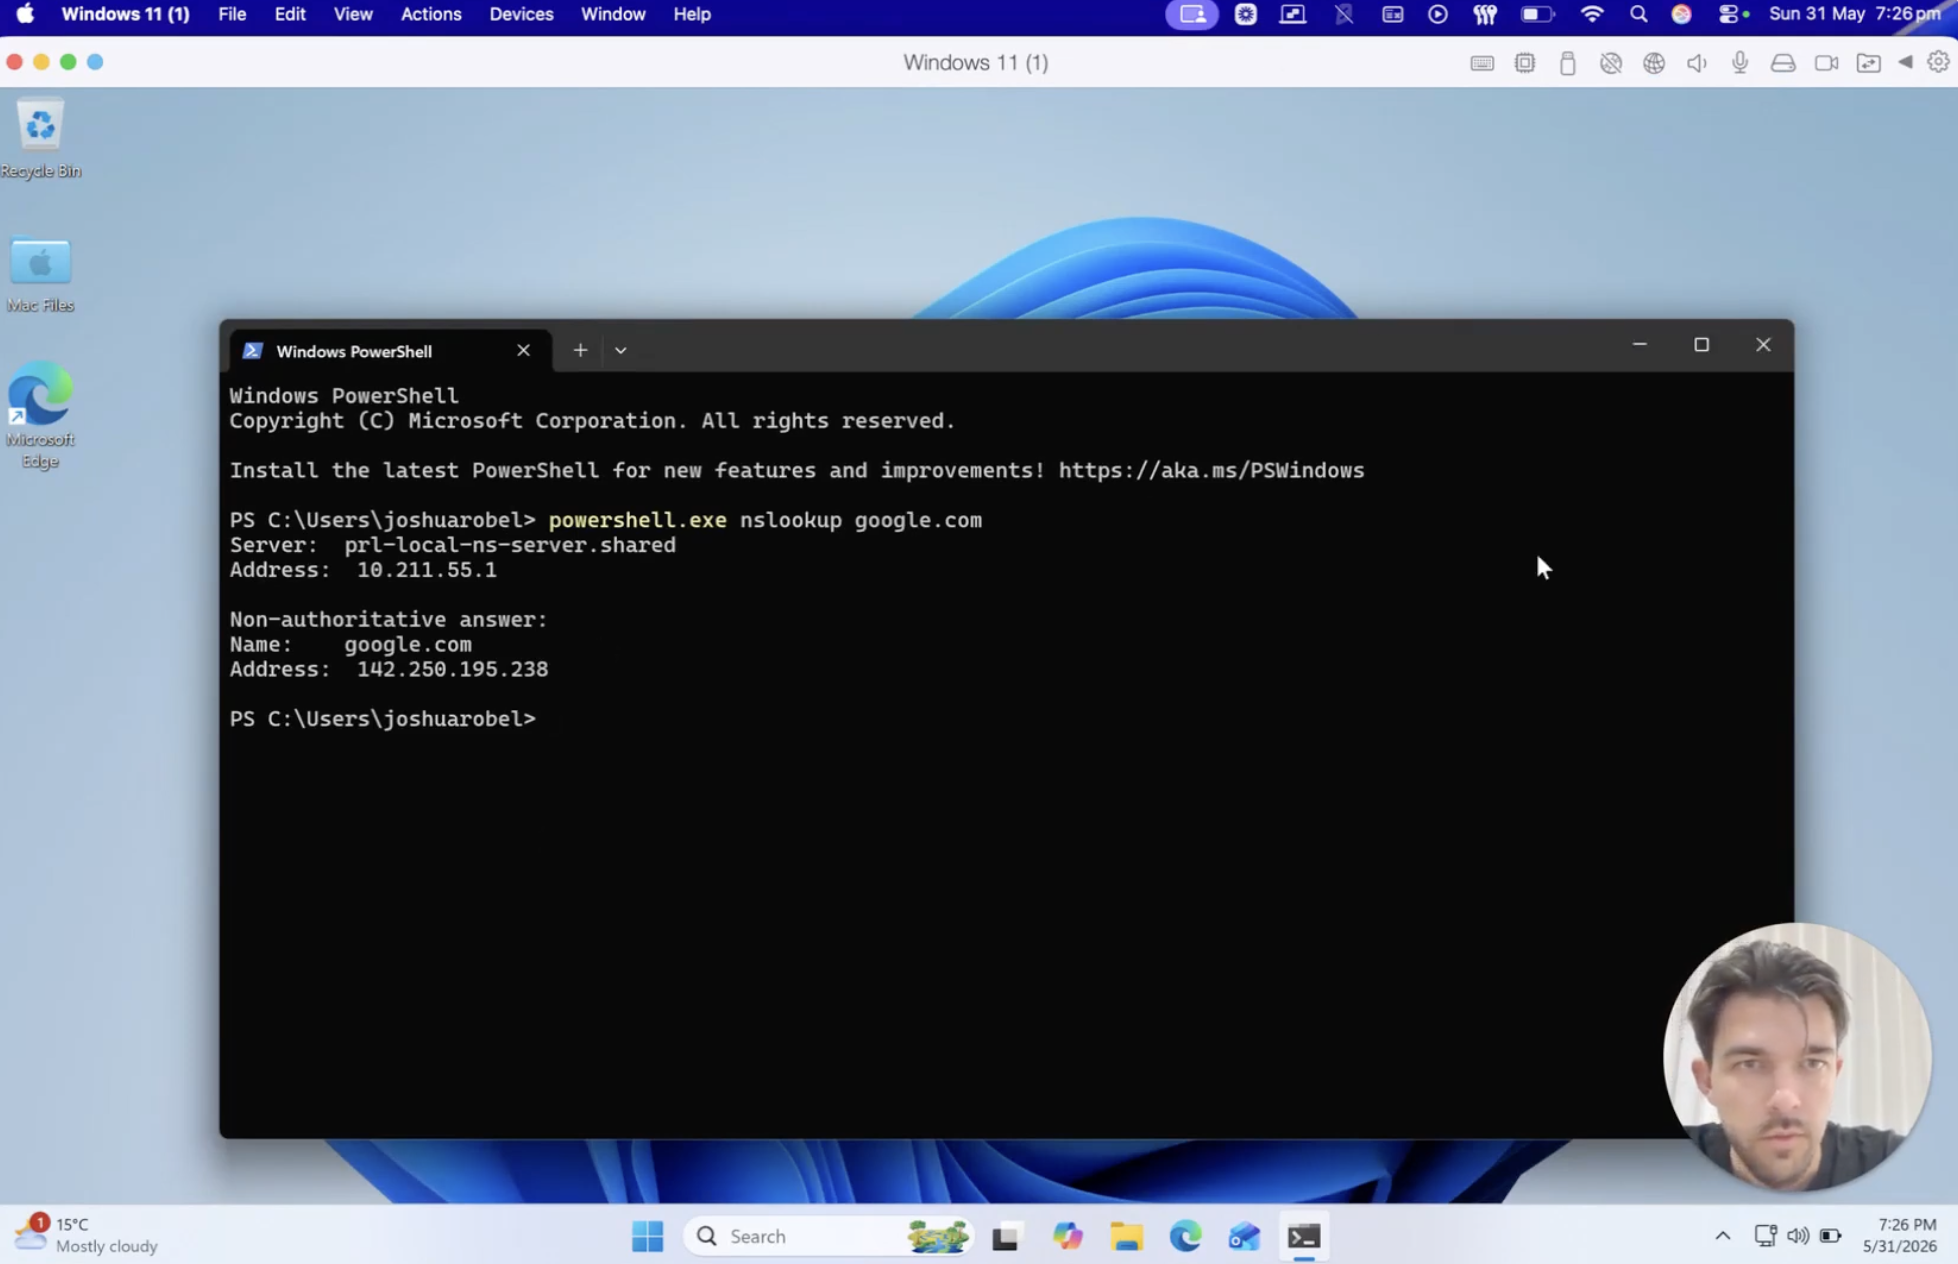Screen dimensions: 1958x1264
Task: Click the microphone icon in Parallels toolbar
Action: [x=1740, y=63]
